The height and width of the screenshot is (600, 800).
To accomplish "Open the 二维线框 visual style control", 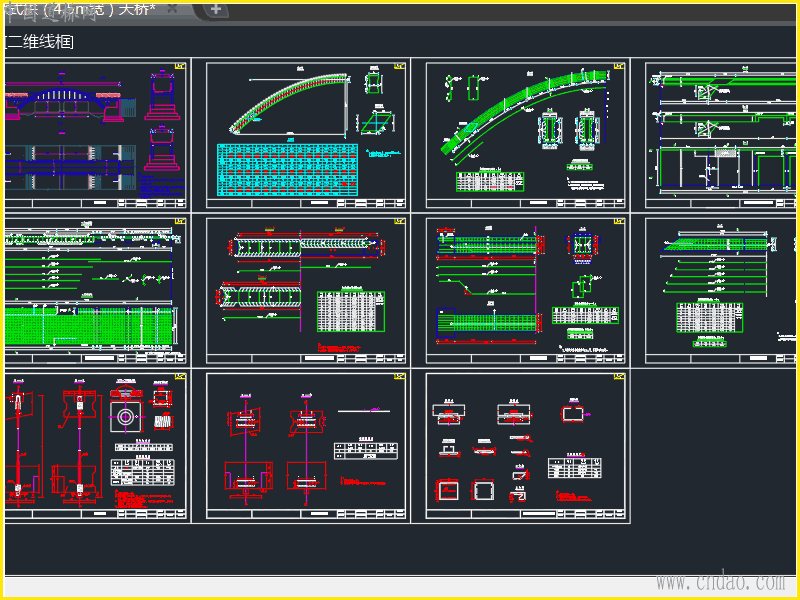I will [x=40, y=42].
